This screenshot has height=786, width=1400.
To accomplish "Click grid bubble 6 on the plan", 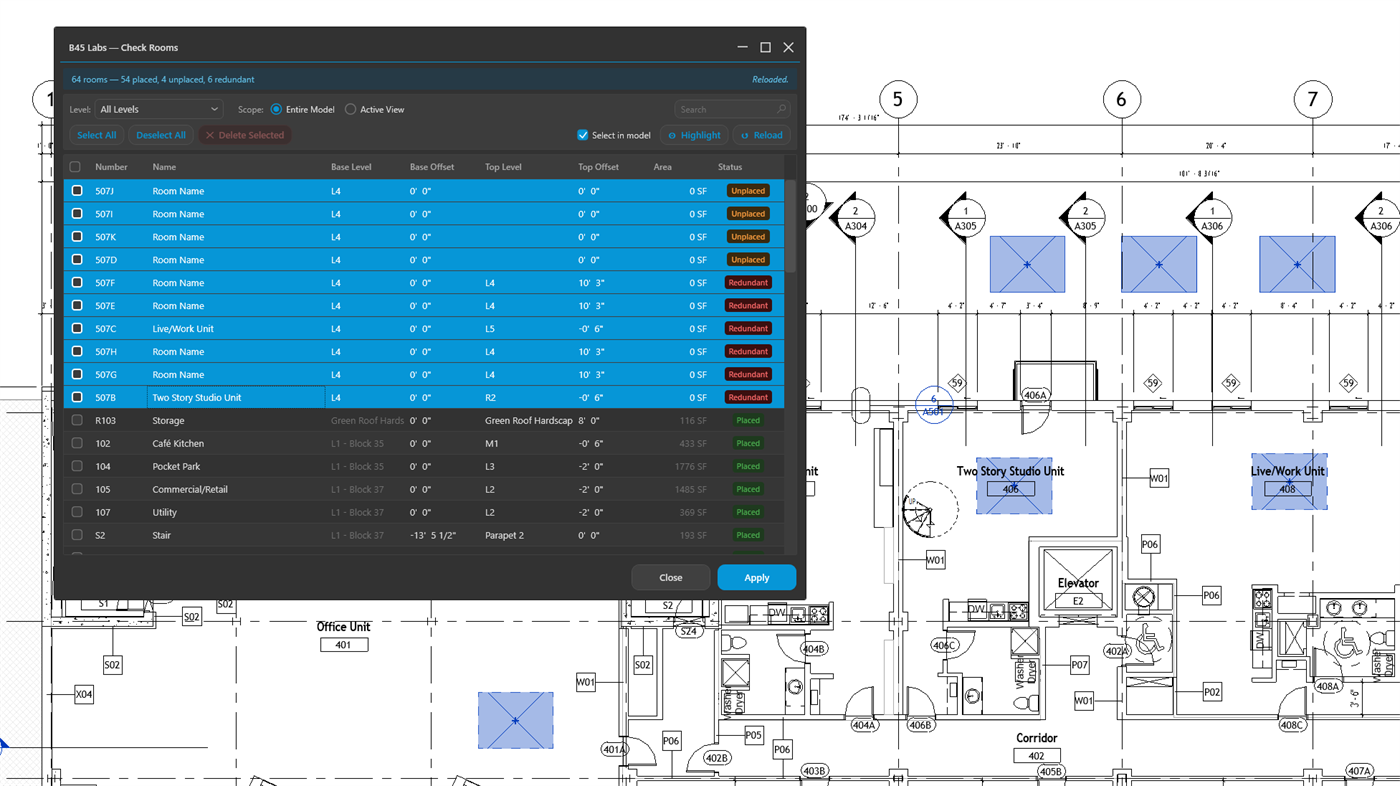I will tap(1121, 99).
